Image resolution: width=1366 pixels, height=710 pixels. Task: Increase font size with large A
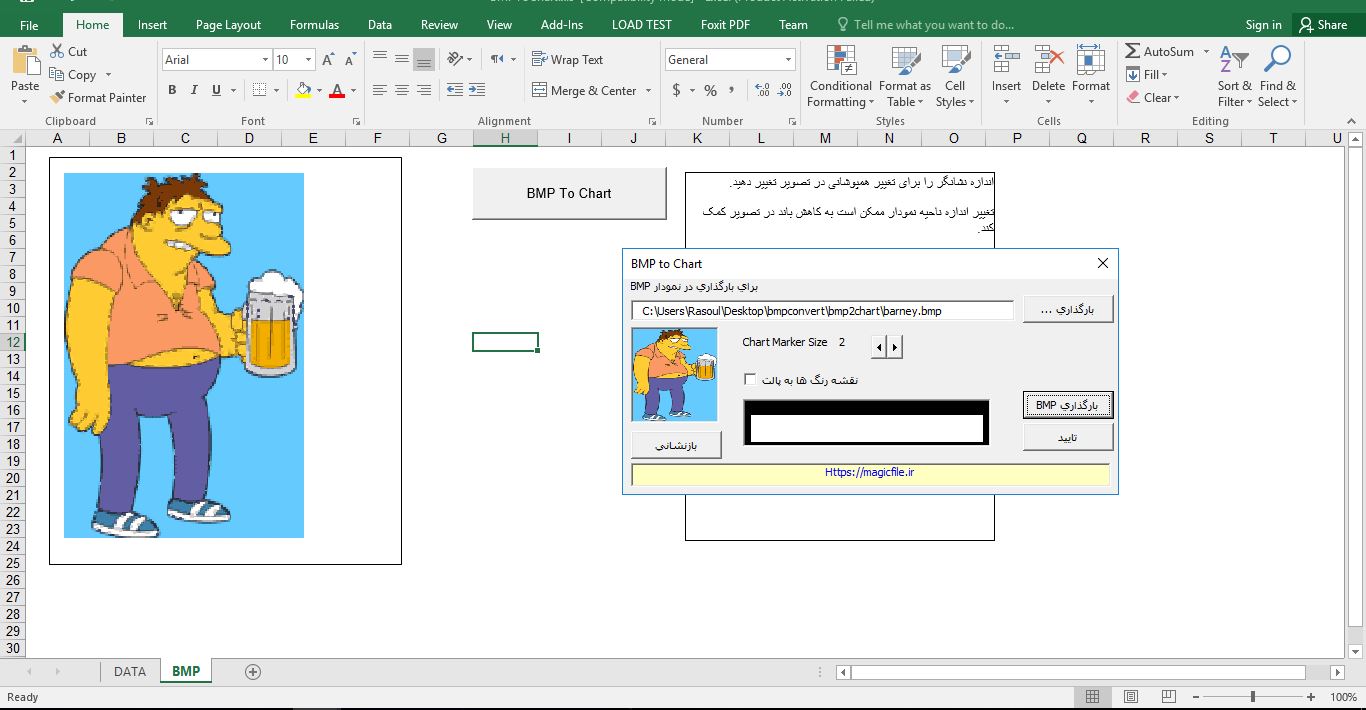[x=328, y=60]
